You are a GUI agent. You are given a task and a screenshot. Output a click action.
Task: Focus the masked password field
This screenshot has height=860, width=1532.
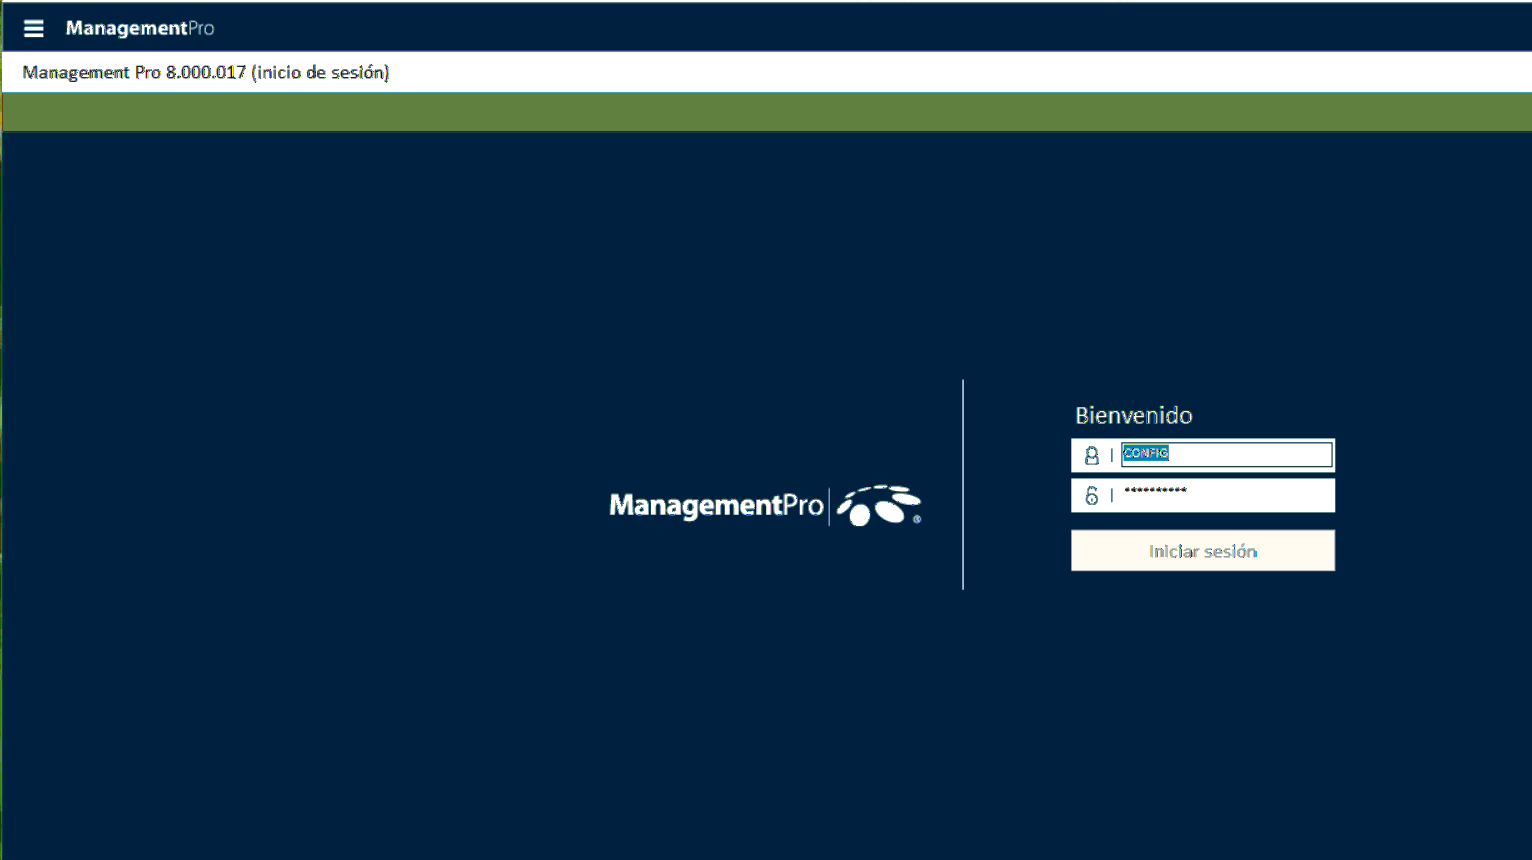tap(1226, 495)
